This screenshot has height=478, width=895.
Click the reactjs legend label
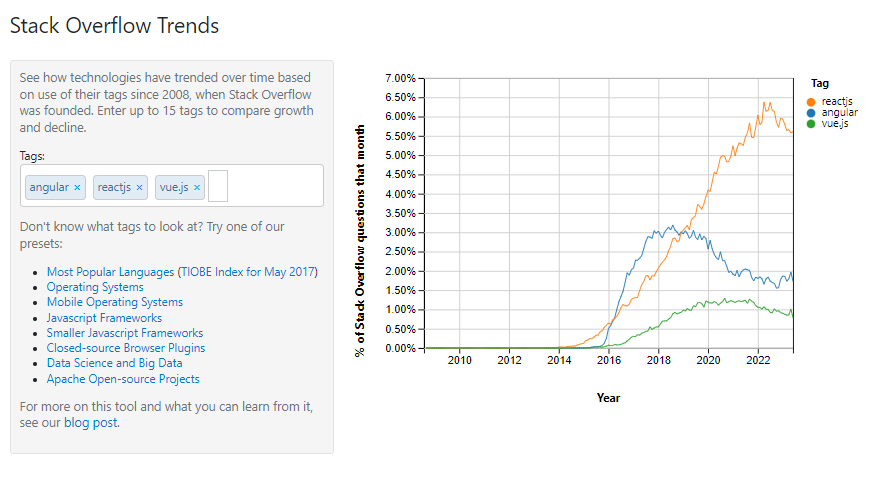click(x=836, y=102)
